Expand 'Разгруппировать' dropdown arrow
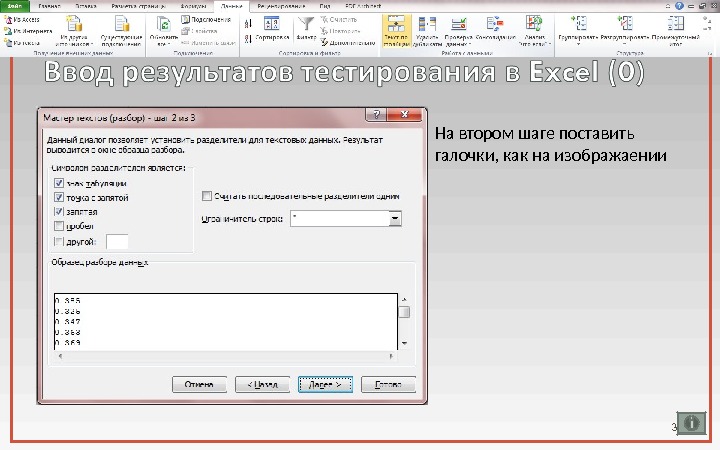Image resolution: width=720 pixels, height=450 pixels. tap(625, 45)
